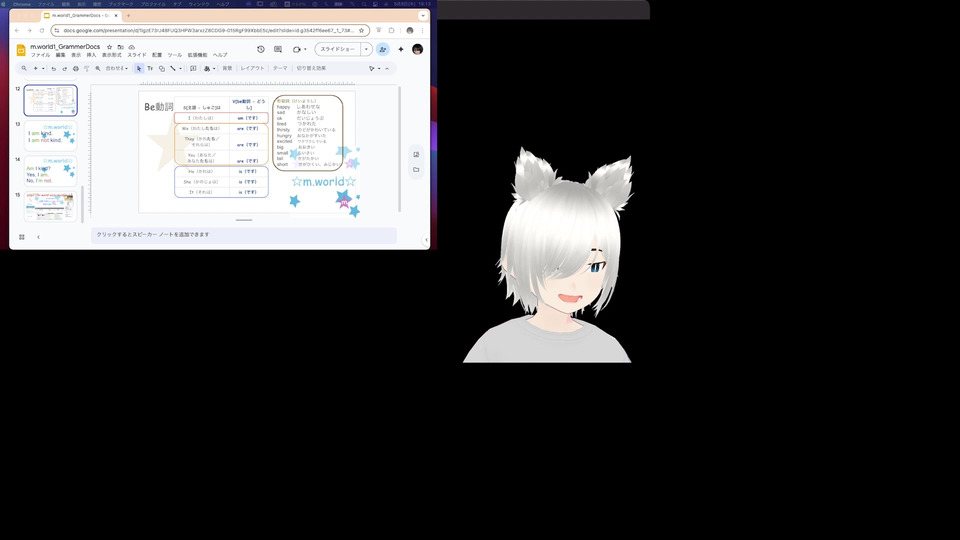Click the search menus magnifier icon
This screenshot has height=540, width=960.
click(24, 69)
